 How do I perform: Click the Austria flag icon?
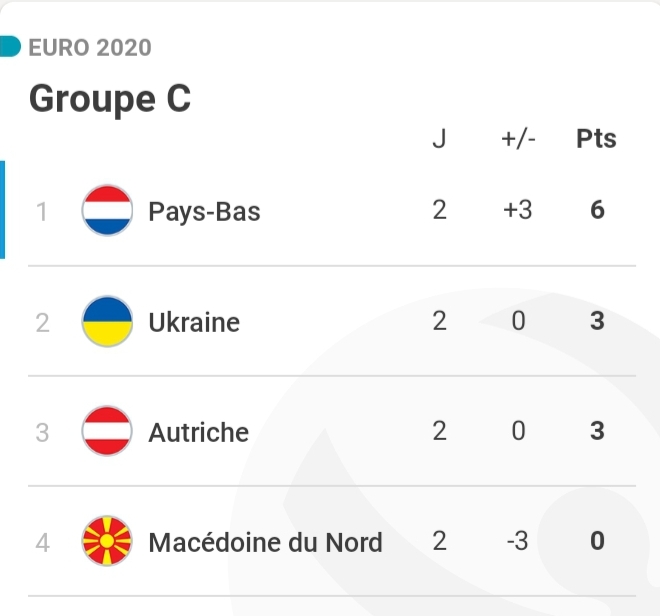[x=107, y=432]
